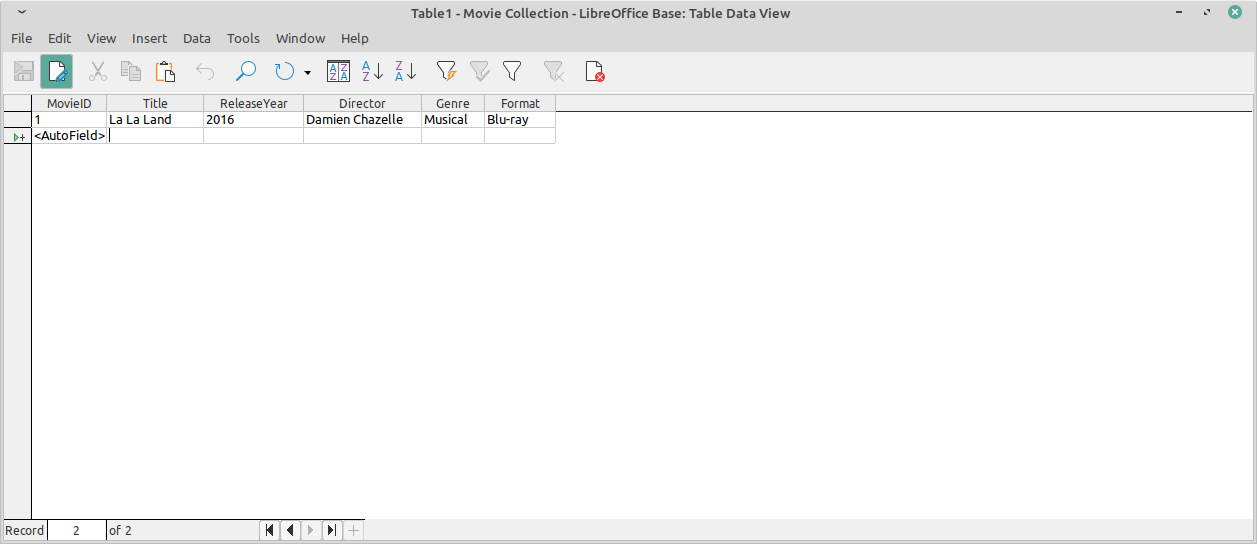Open the Standard Filter funnel icon
Image resolution: width=1257 pixels, height=544 pixels.
pyautogui.click(x=512, y=71)
